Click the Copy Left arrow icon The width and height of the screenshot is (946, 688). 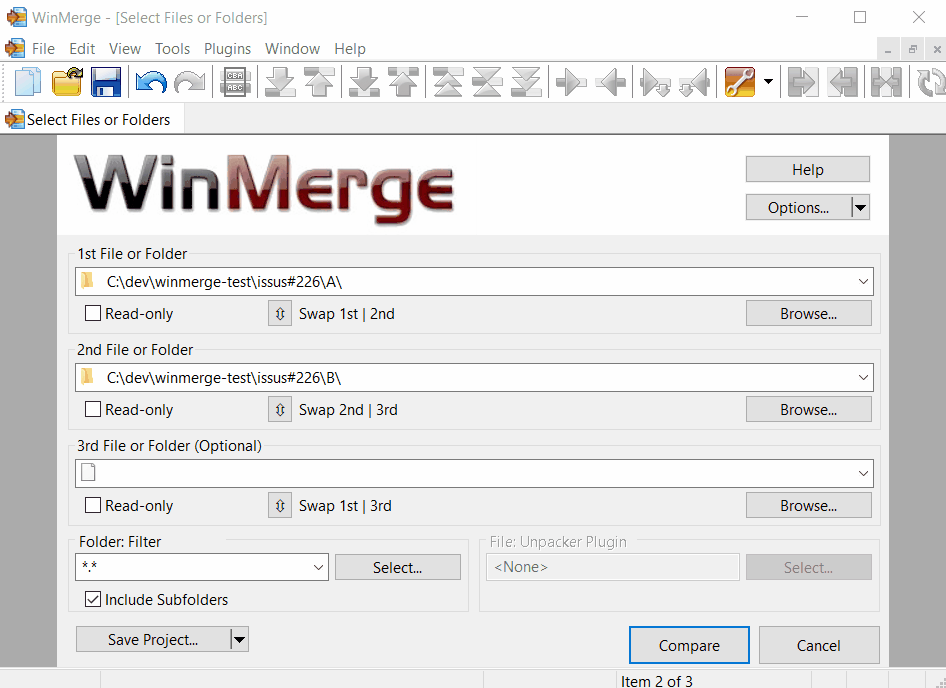coord(610,81)
